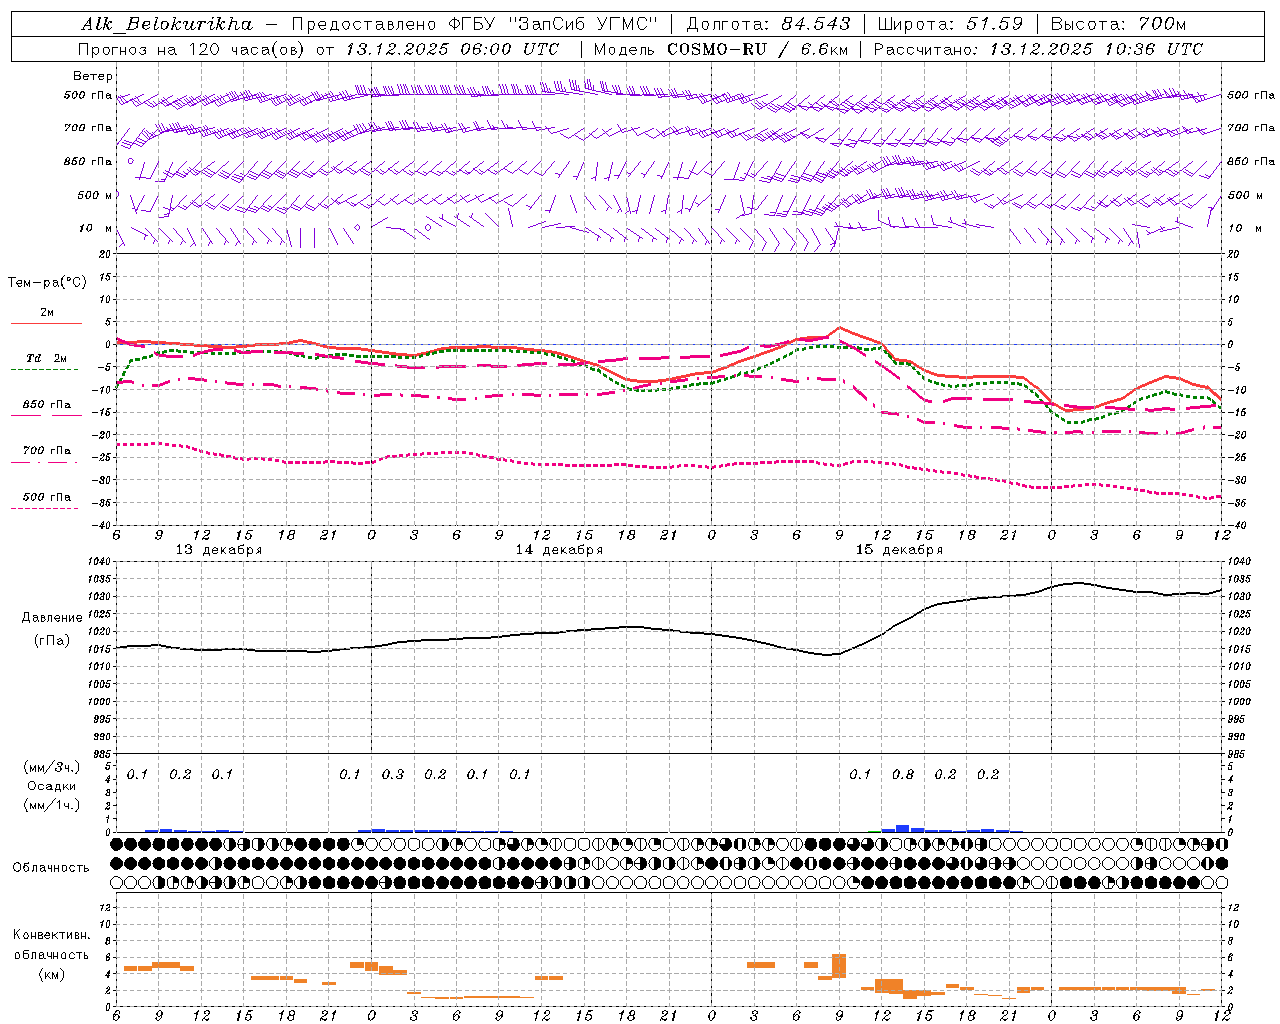Click the 0.8 precipitation amount value
The width and height of the screenshot is (1280, 1024).
903,775
